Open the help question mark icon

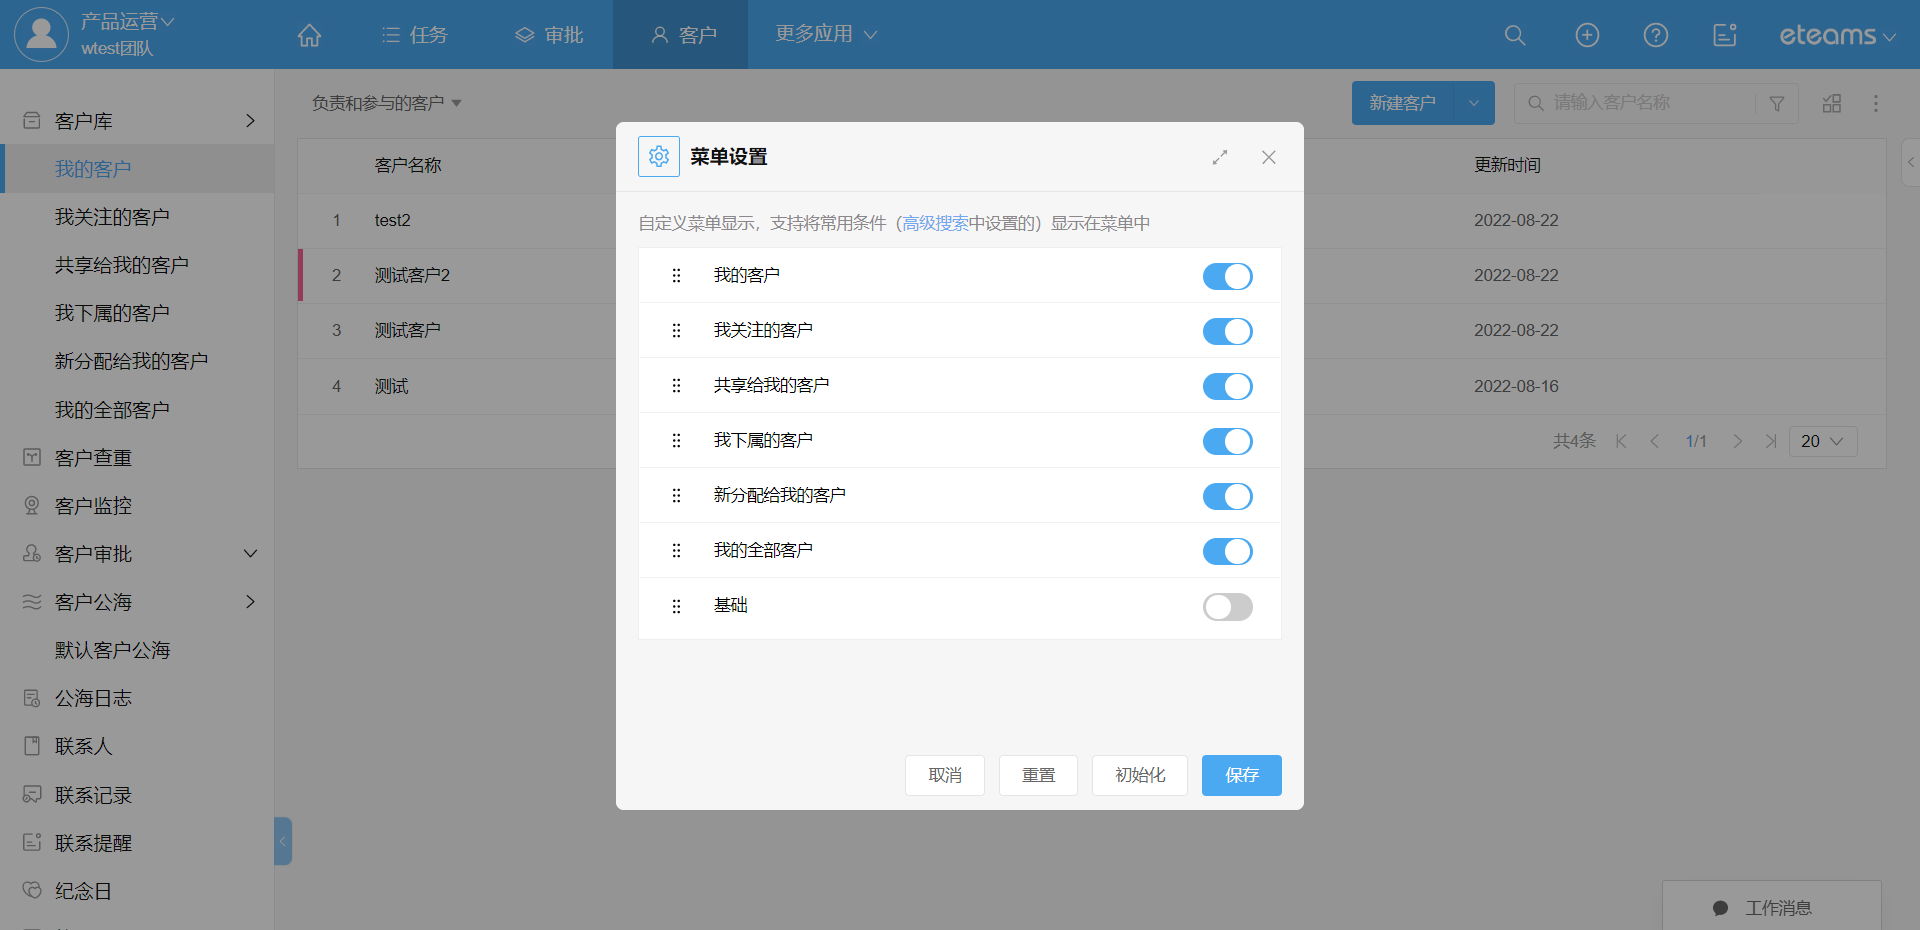[x=1655, y=35]
